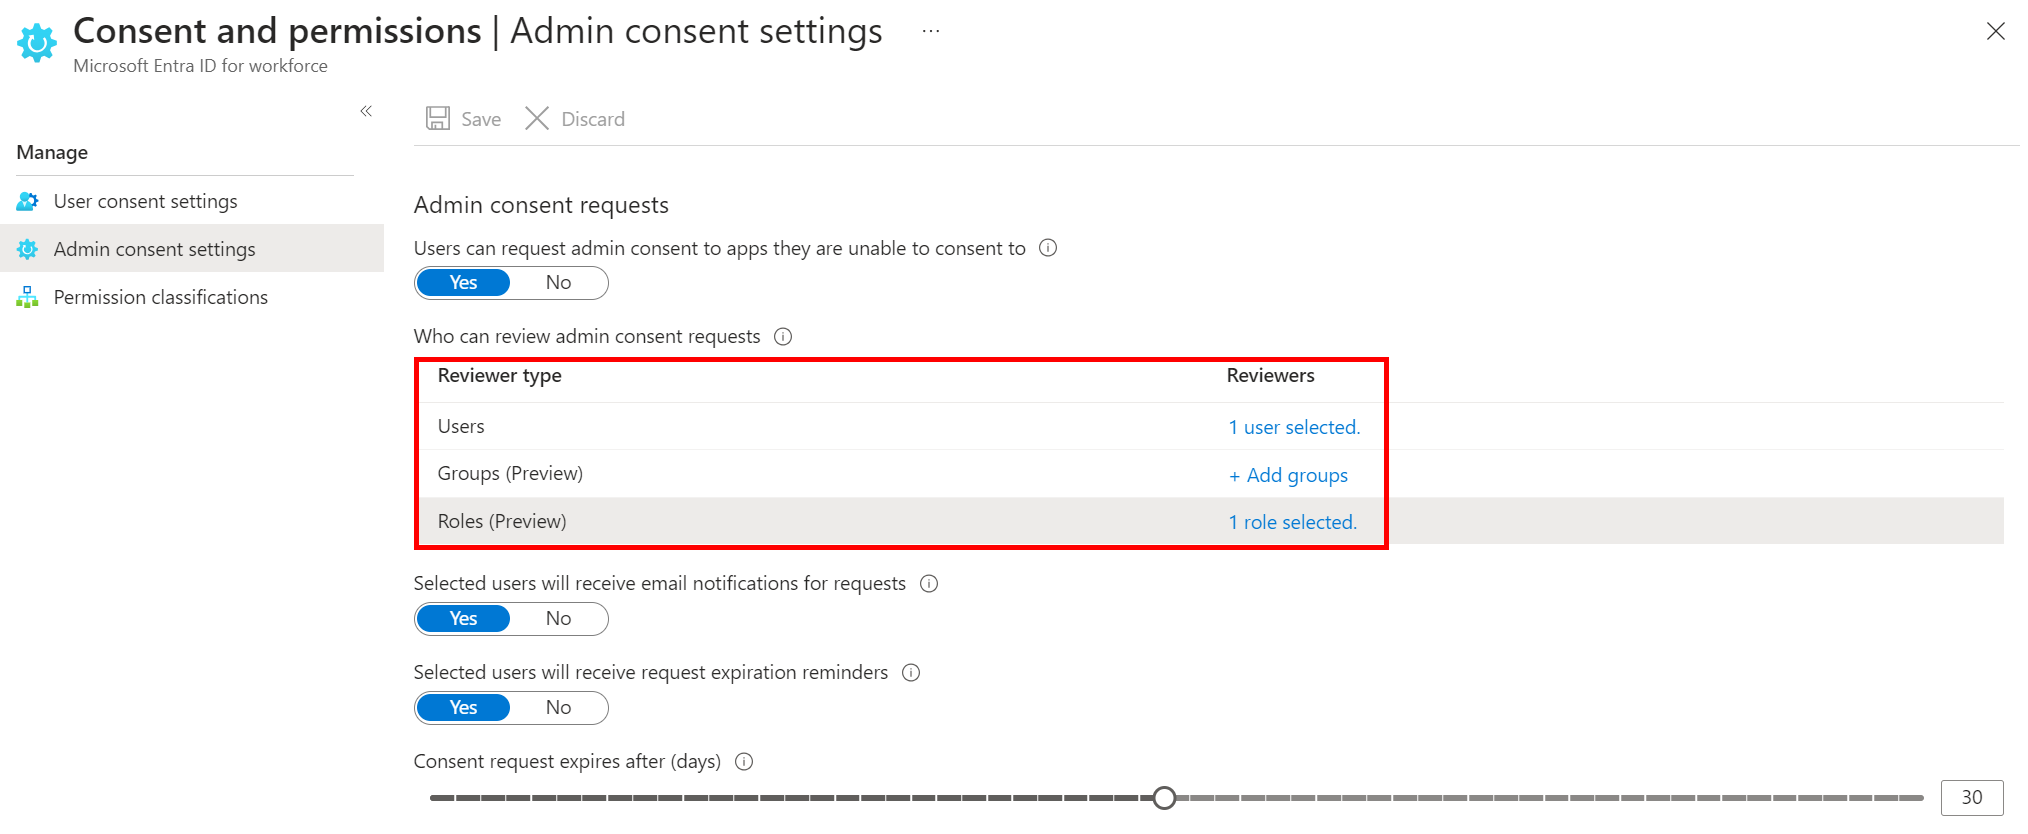Click the 30 days expiration input field
2028x834 pixels.
(x=1970, y=797)
